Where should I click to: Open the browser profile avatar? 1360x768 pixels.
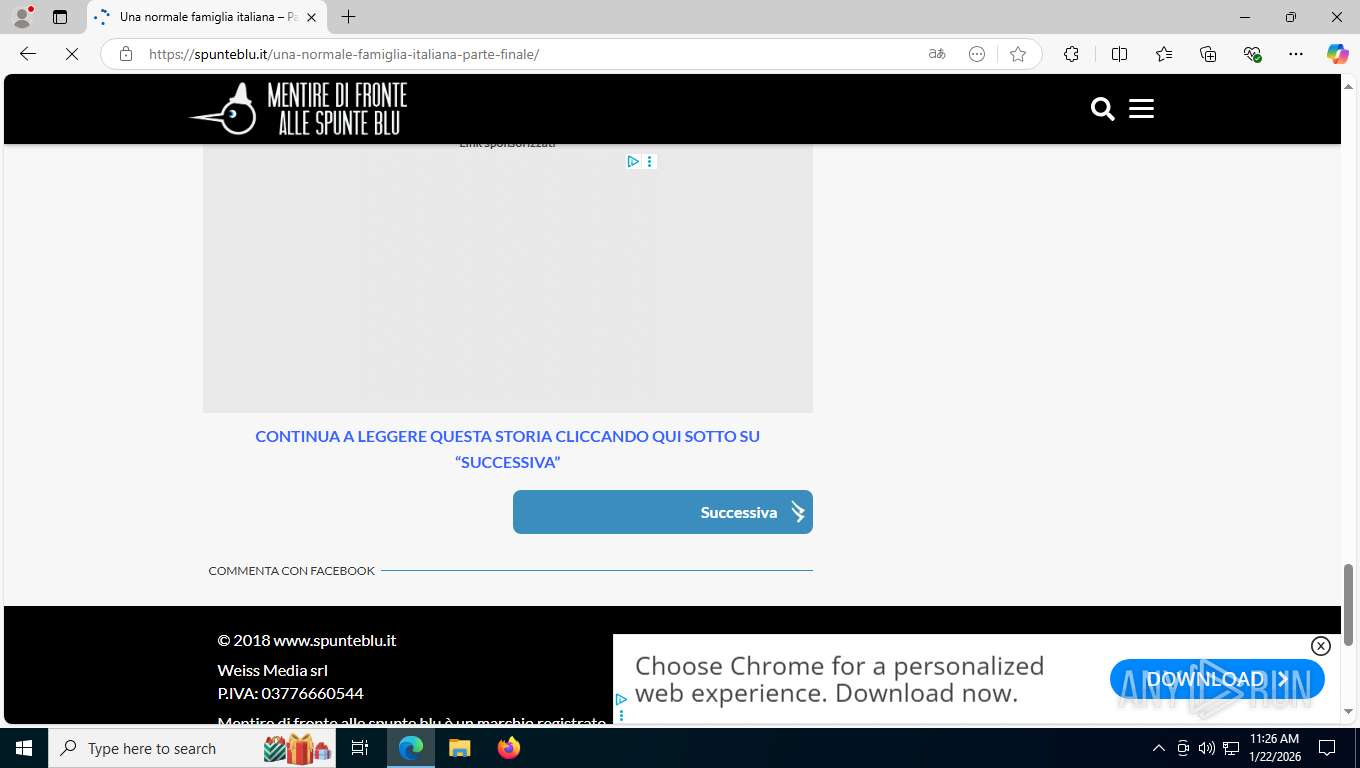22,17
